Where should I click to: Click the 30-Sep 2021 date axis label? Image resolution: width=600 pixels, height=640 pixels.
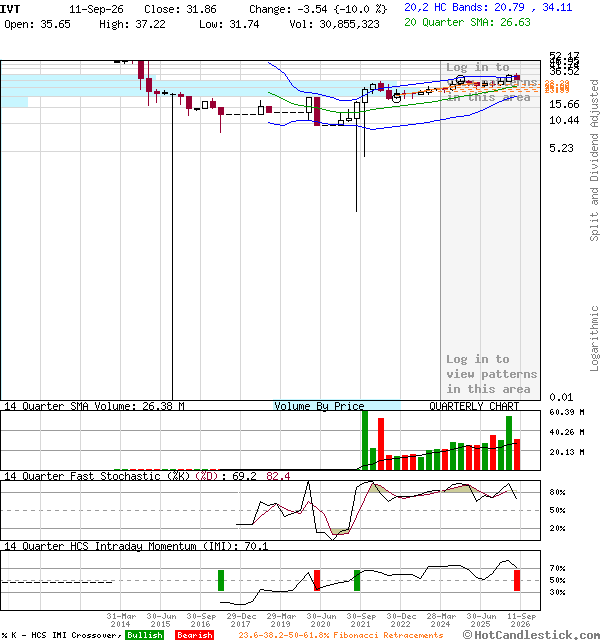click(x=361, y=620)
